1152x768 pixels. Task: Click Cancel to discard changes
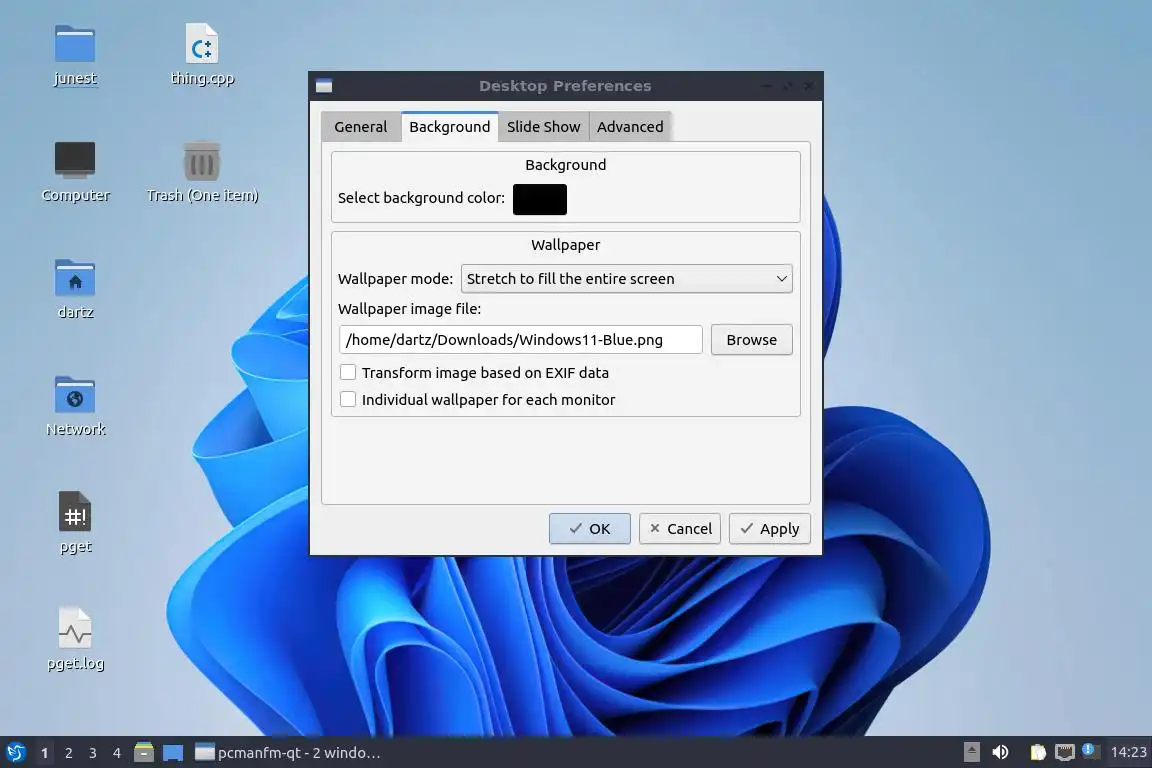click(680, 528)
